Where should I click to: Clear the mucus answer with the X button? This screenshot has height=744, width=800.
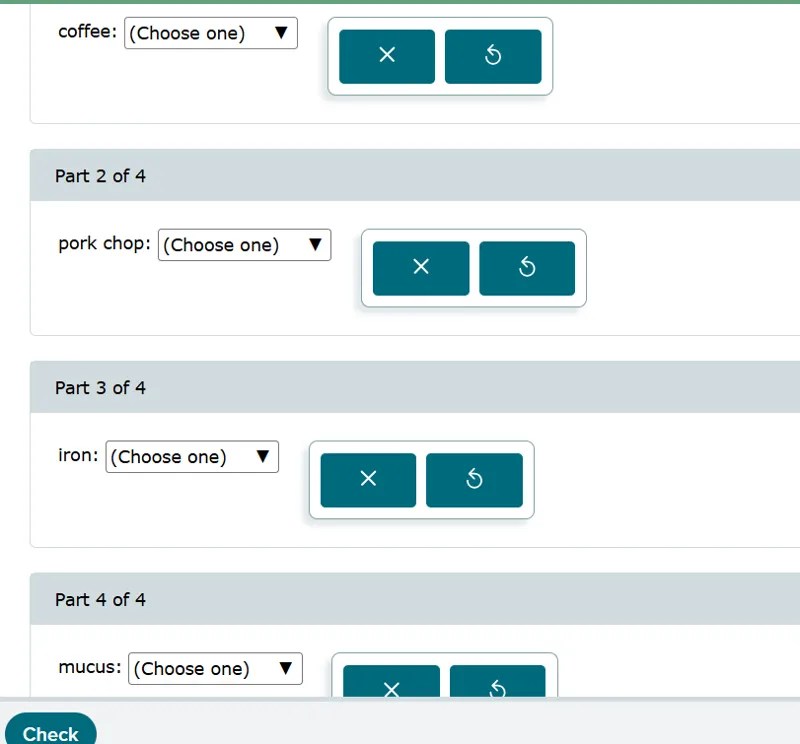391,681
